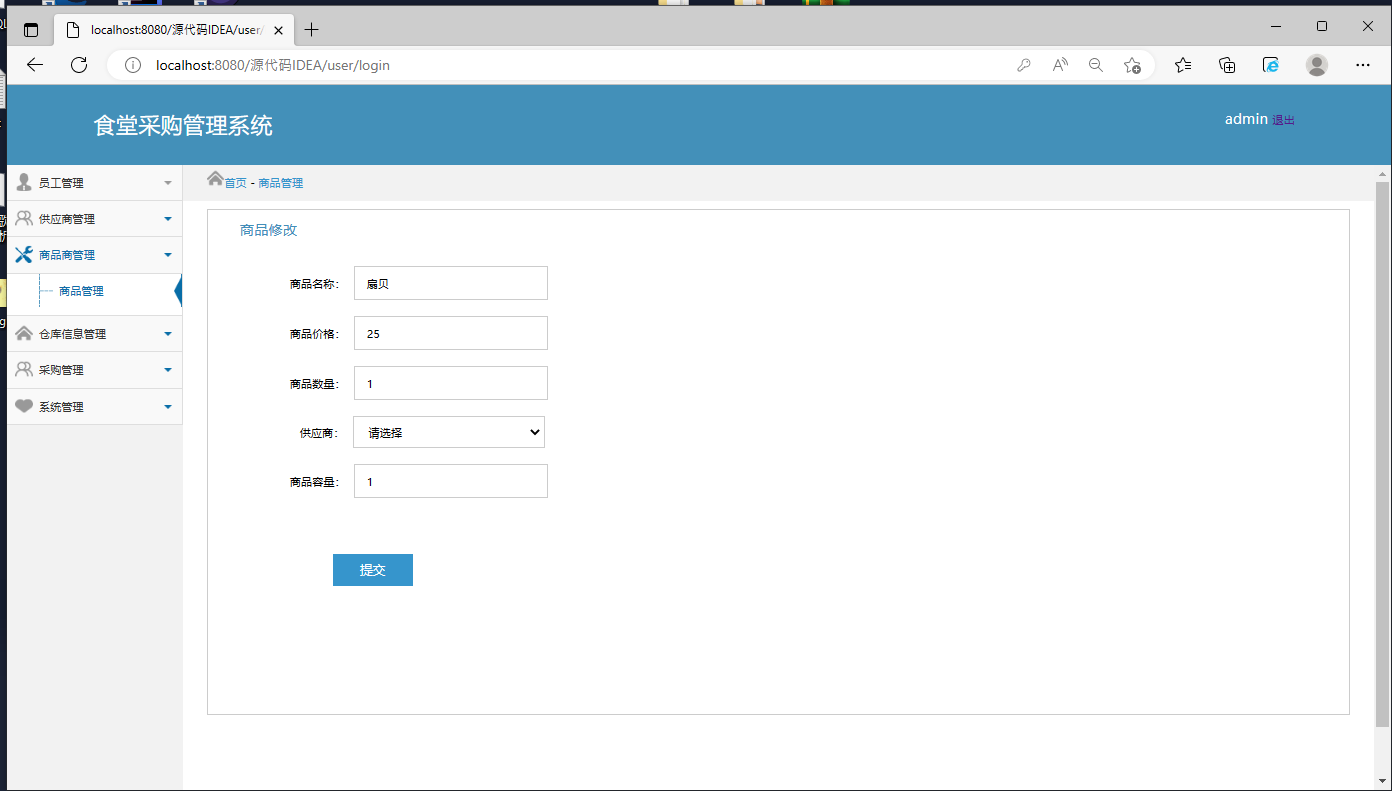The image size is (1392, 791).
Task: Click the 员工管理 person icon
Action: point(24,182)
